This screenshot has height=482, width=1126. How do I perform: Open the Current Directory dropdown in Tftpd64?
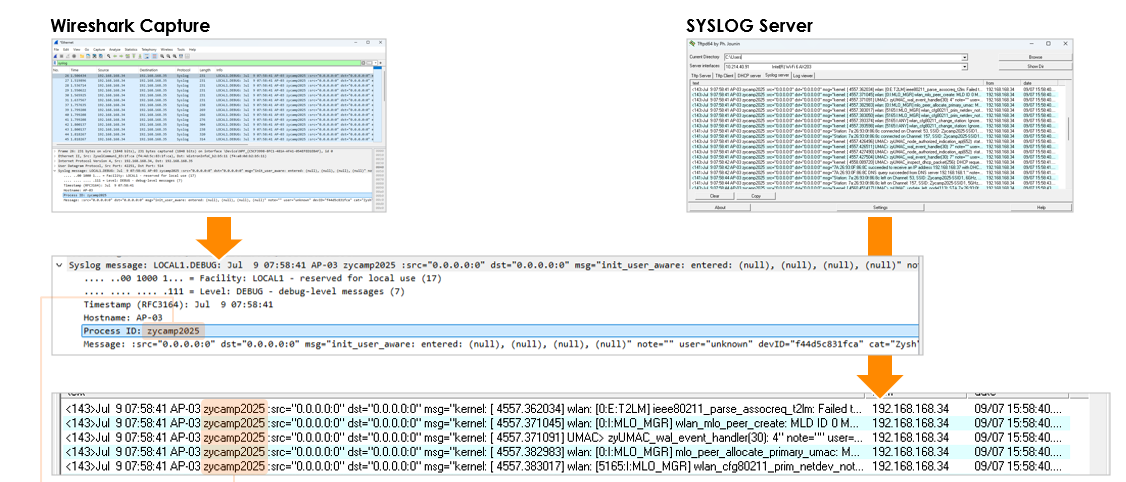pos(964,57)
